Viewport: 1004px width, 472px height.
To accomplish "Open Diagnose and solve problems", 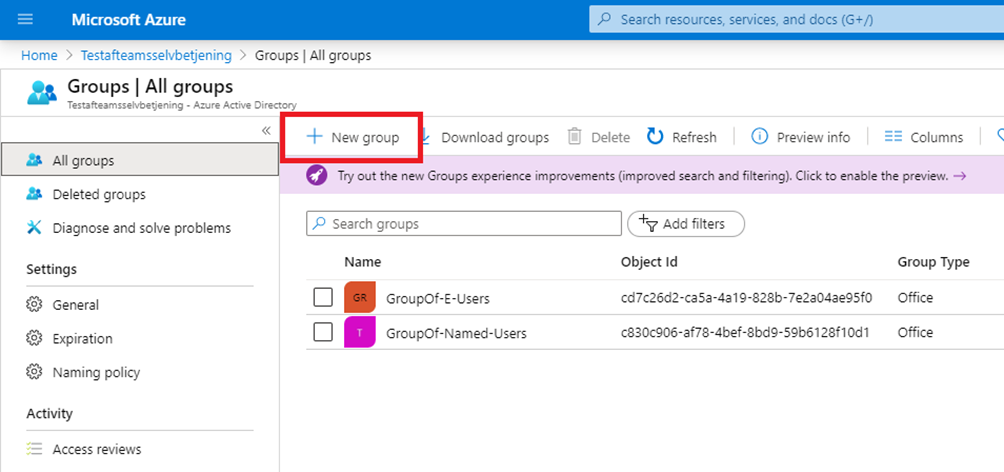I will tap(140, 228).
